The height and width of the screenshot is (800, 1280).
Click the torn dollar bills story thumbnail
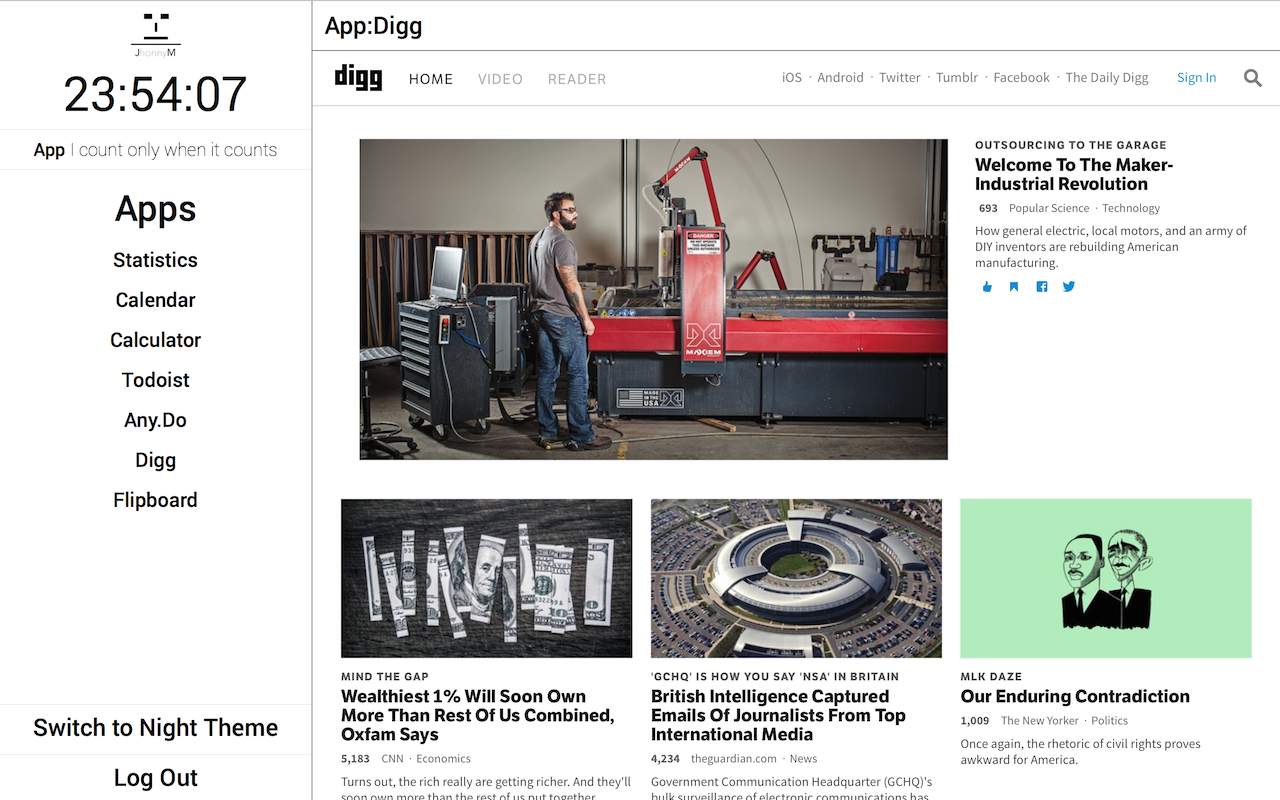(x=486, y=578)
